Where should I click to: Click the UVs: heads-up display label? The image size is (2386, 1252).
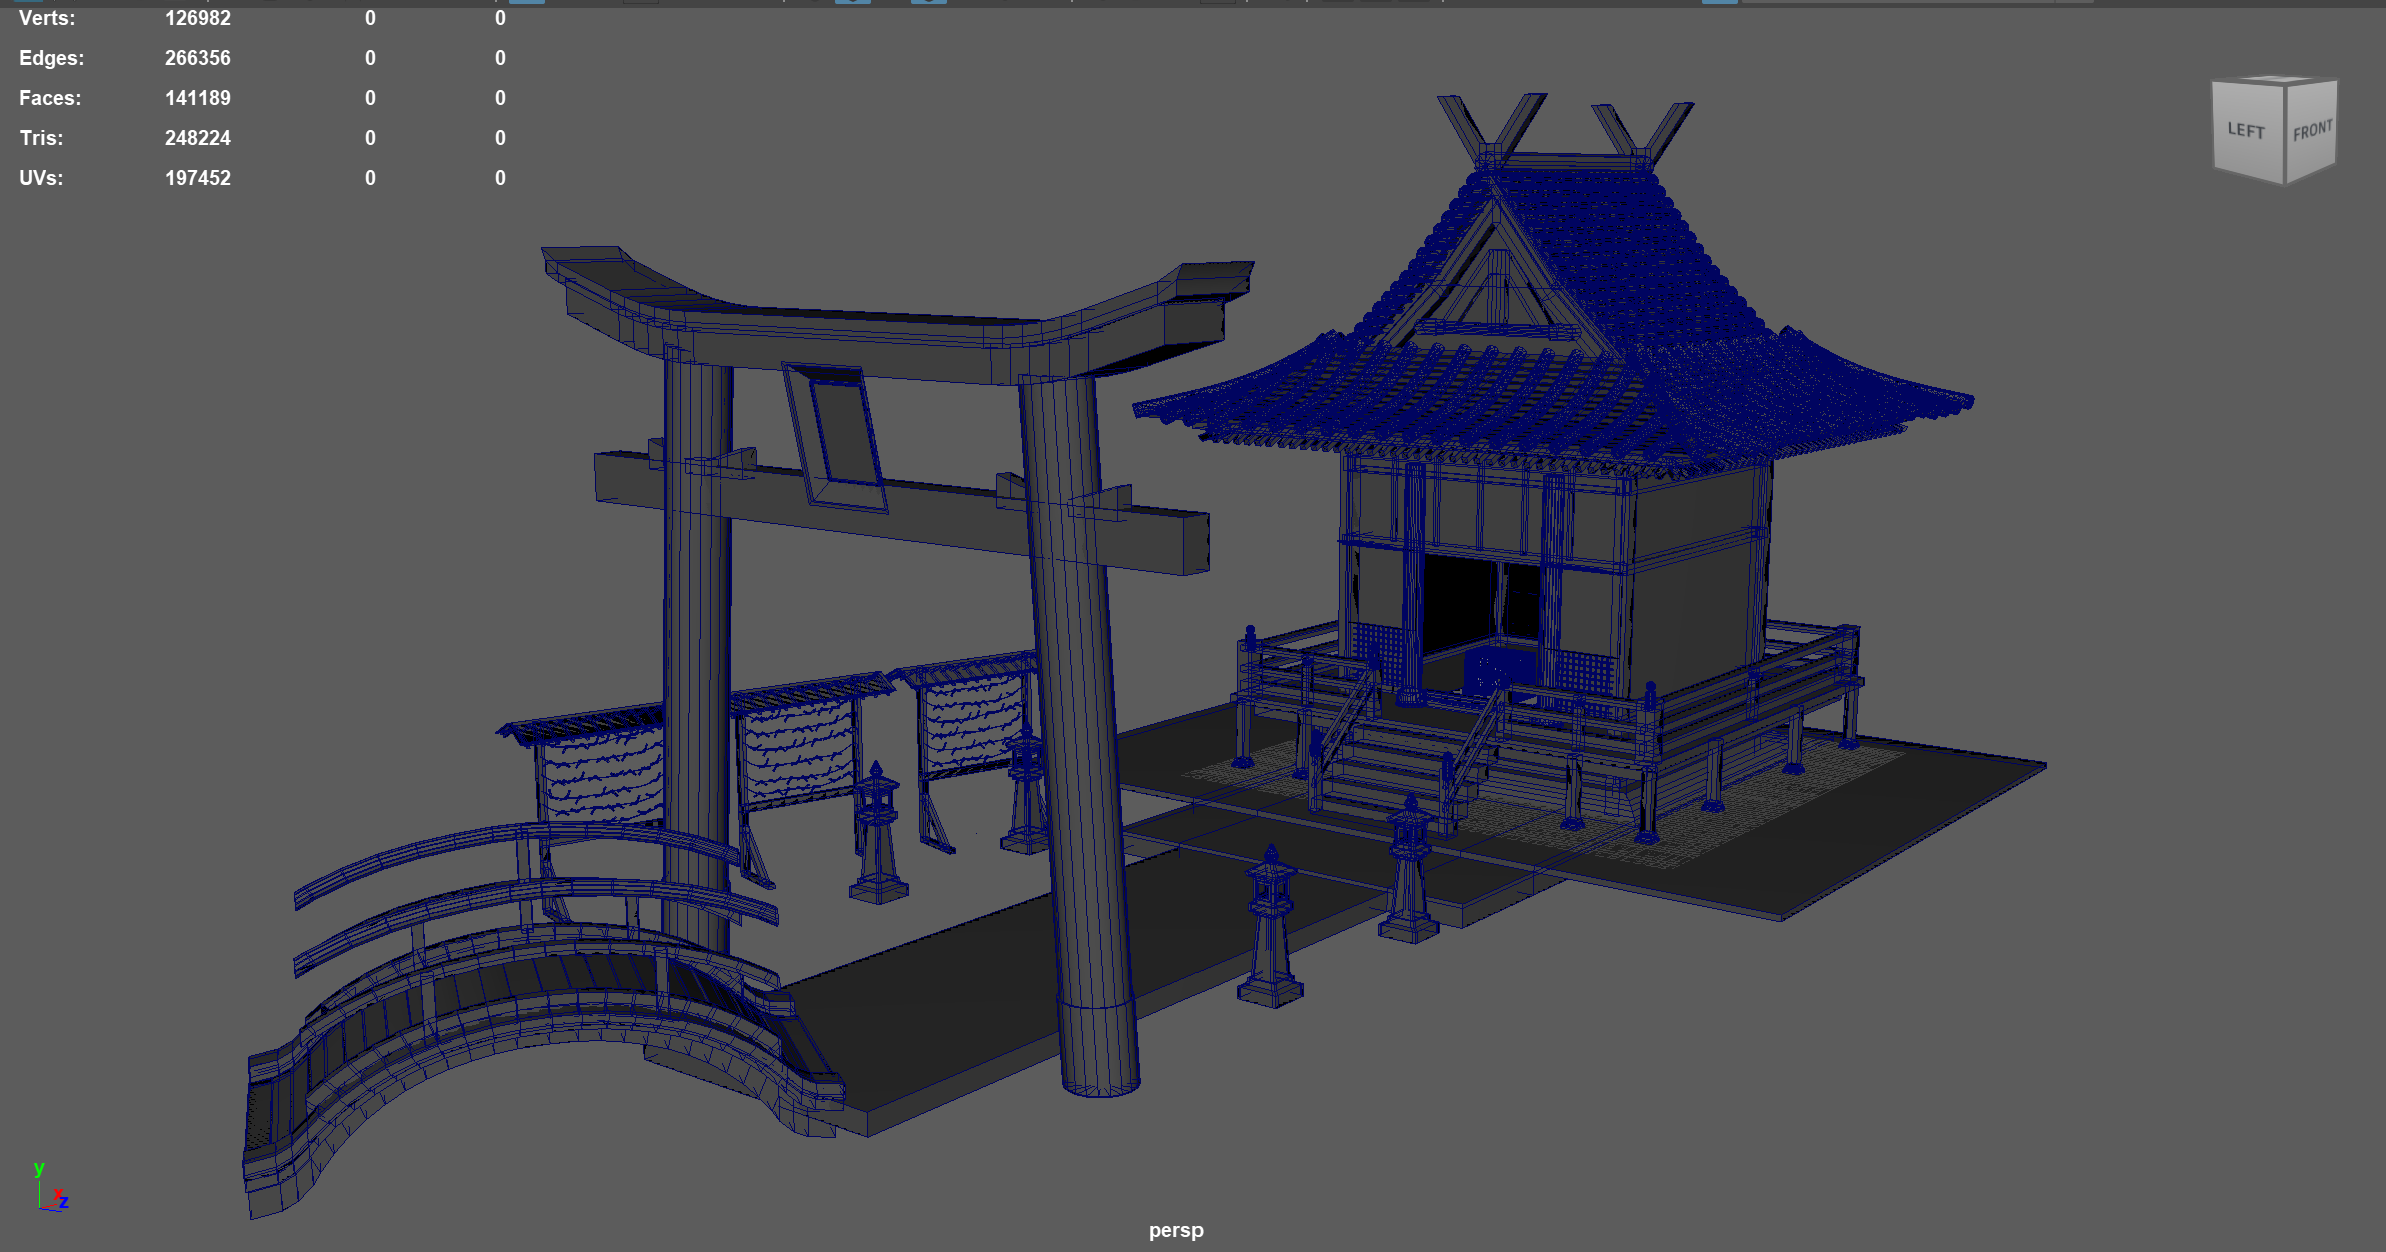pyautogui.click(x=41, y=178)
